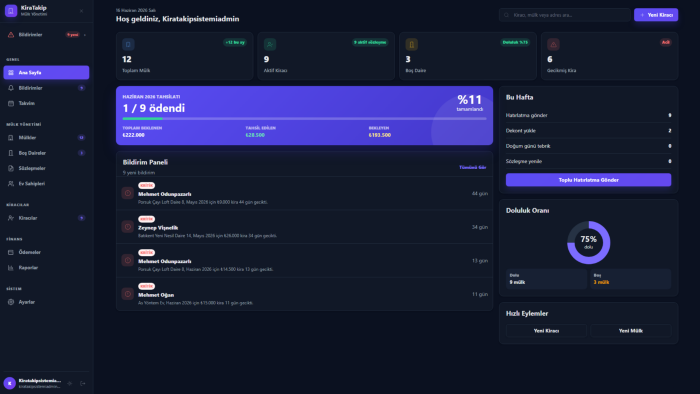Click alert icon on Zeynep Vişnelik row
Image resolution: width=700 pixels, height=394 pixels.
[x=128, y=227]
